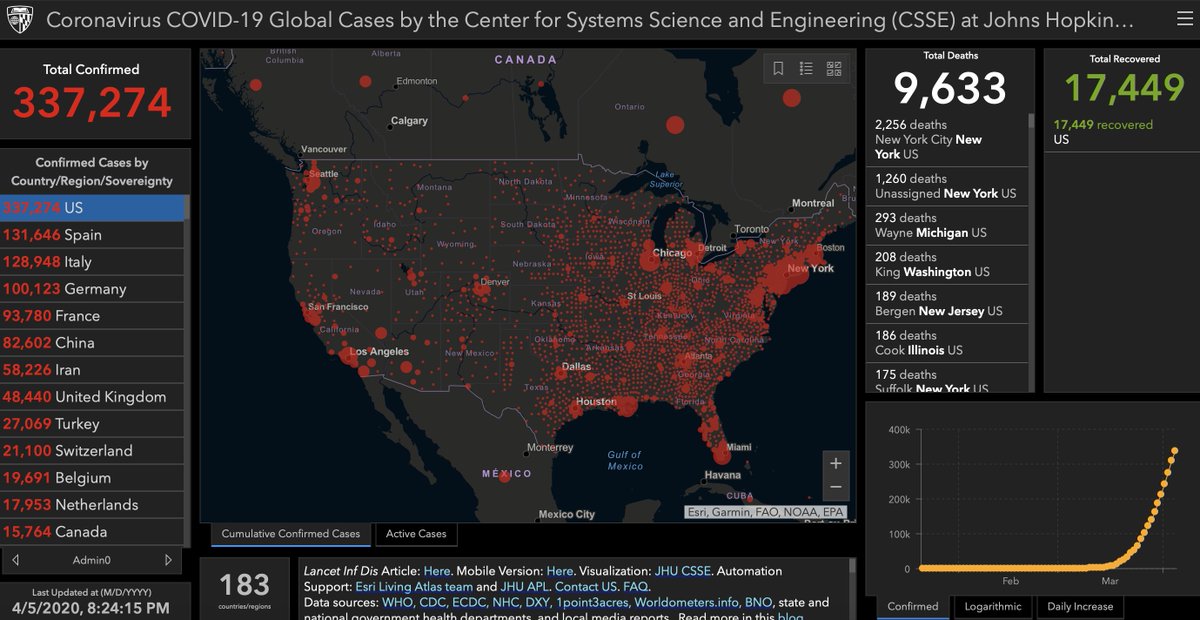Open the Contact US link
Screen dimensions: 1200x620
coord(586,586)
